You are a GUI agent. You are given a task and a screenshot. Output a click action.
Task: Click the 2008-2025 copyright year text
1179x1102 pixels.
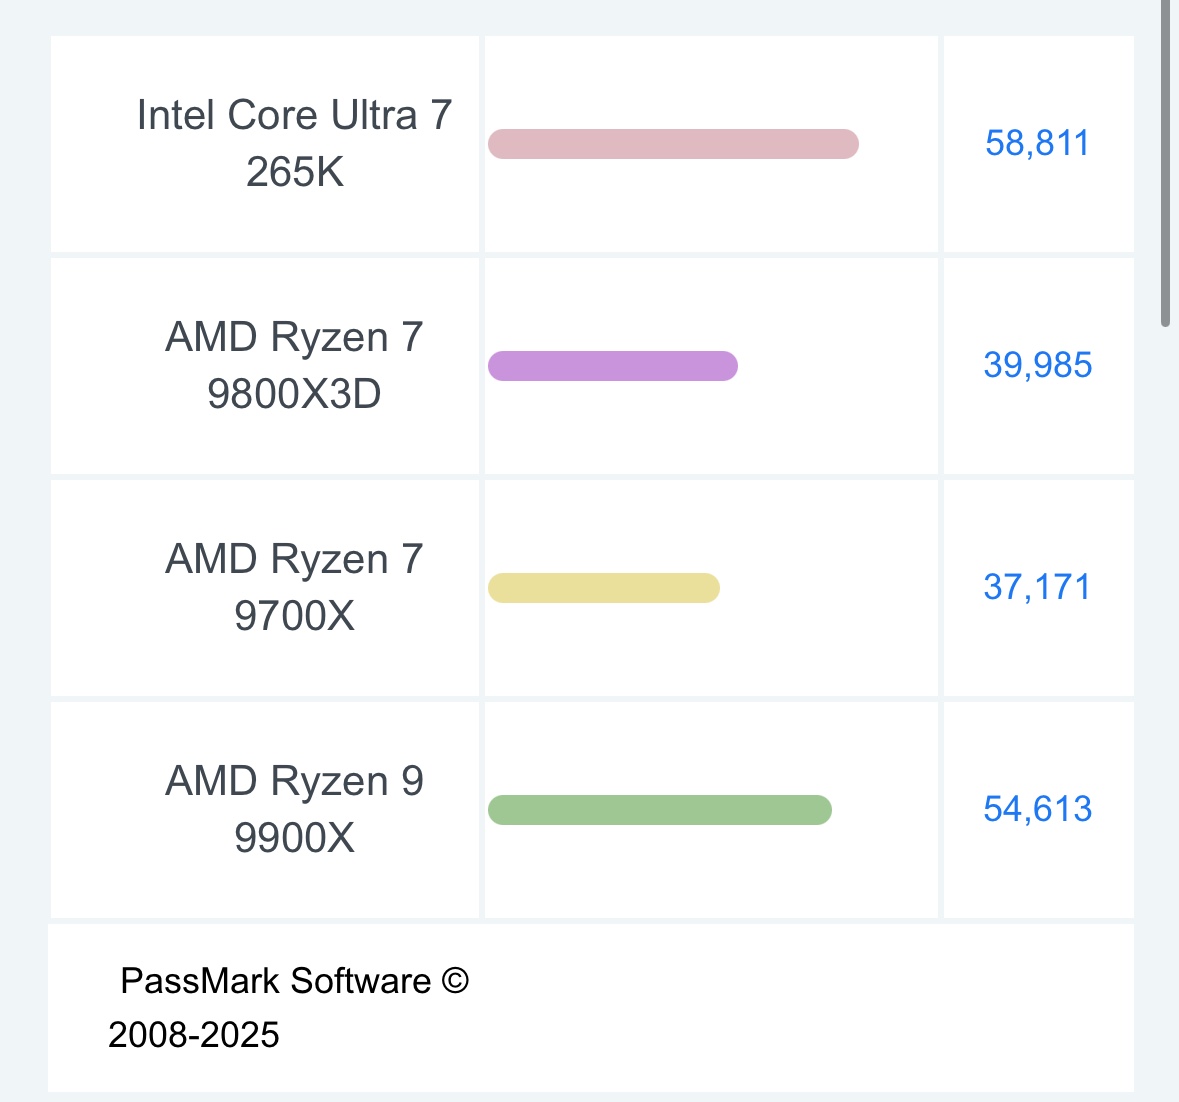tap(193, 1034)
